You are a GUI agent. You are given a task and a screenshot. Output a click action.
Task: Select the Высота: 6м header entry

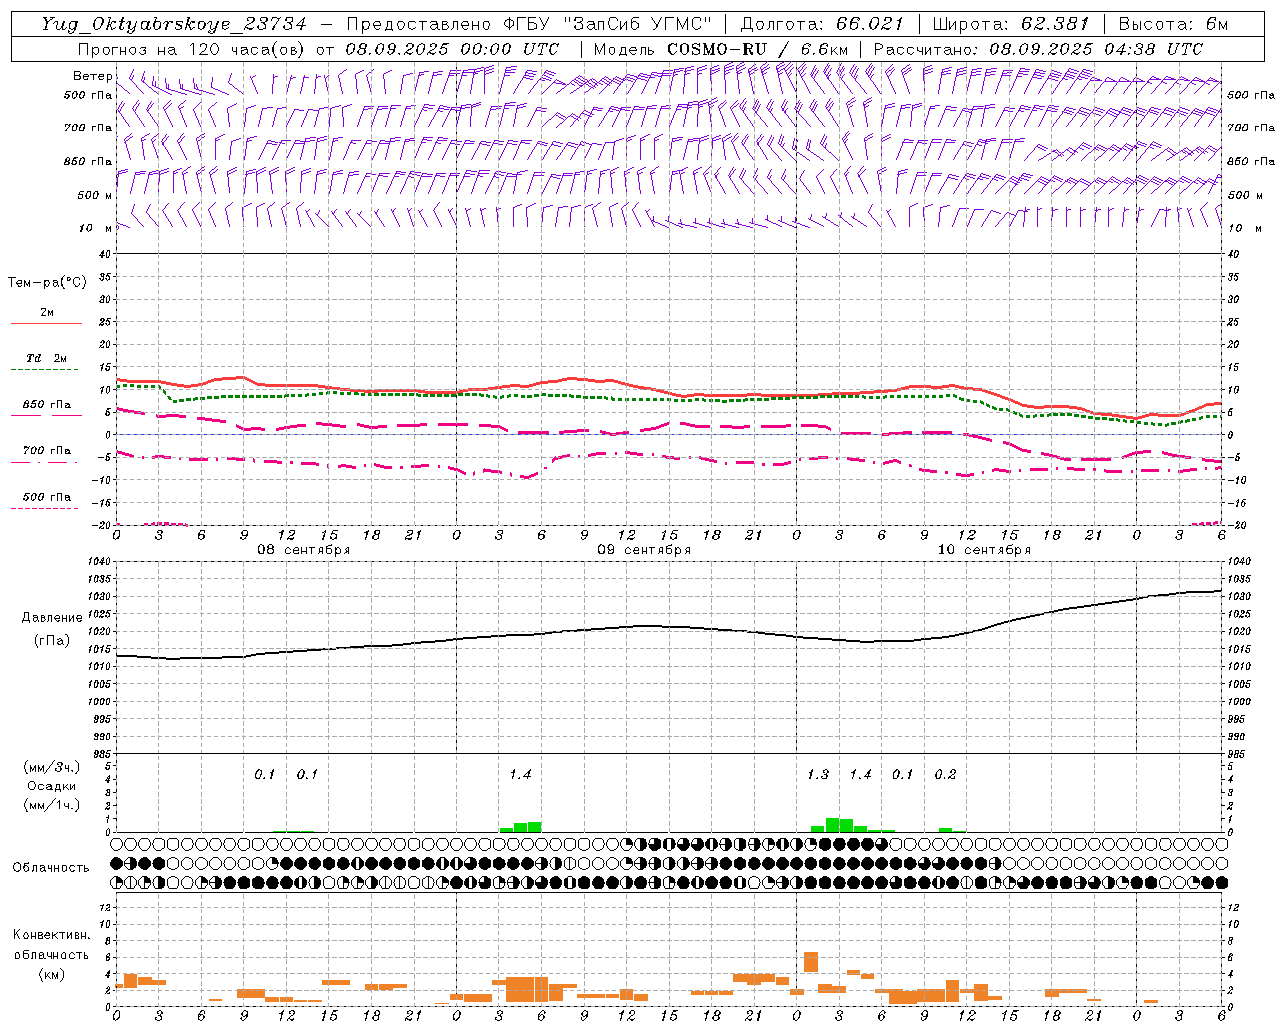click(x=1173, y=24)
